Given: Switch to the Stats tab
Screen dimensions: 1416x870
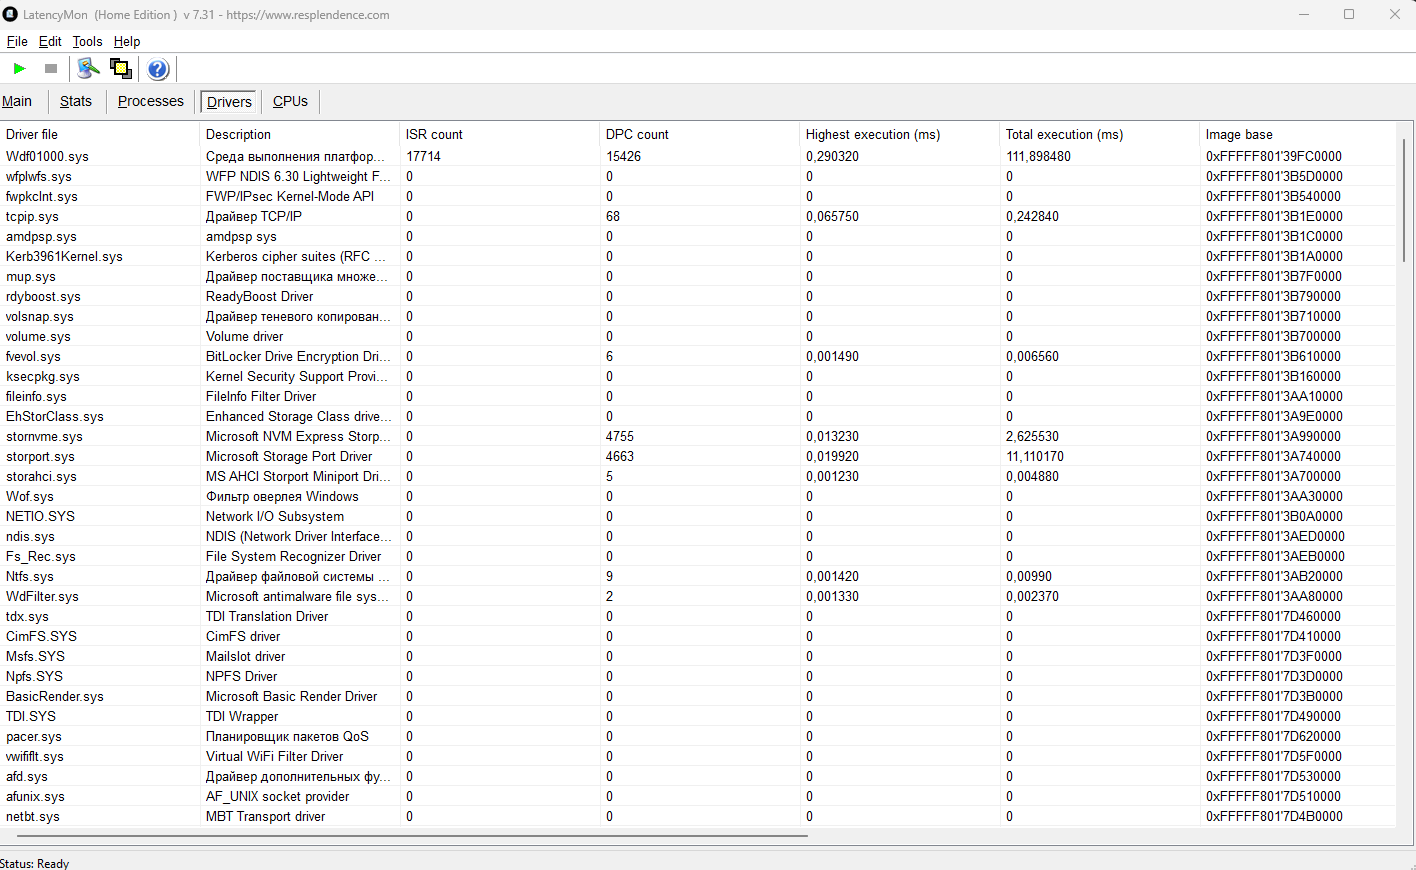Looking at the screenshot, I should point(76,101).
